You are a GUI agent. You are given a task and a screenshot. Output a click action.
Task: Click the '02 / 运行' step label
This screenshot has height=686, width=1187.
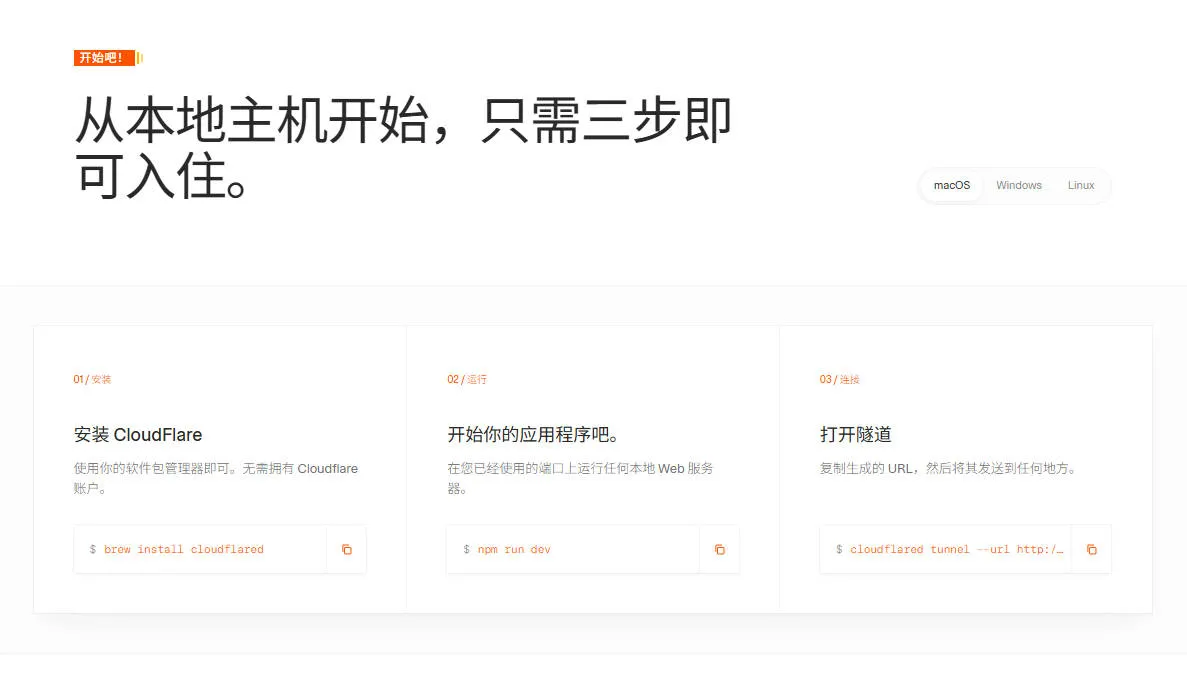(x=466, y=379)
